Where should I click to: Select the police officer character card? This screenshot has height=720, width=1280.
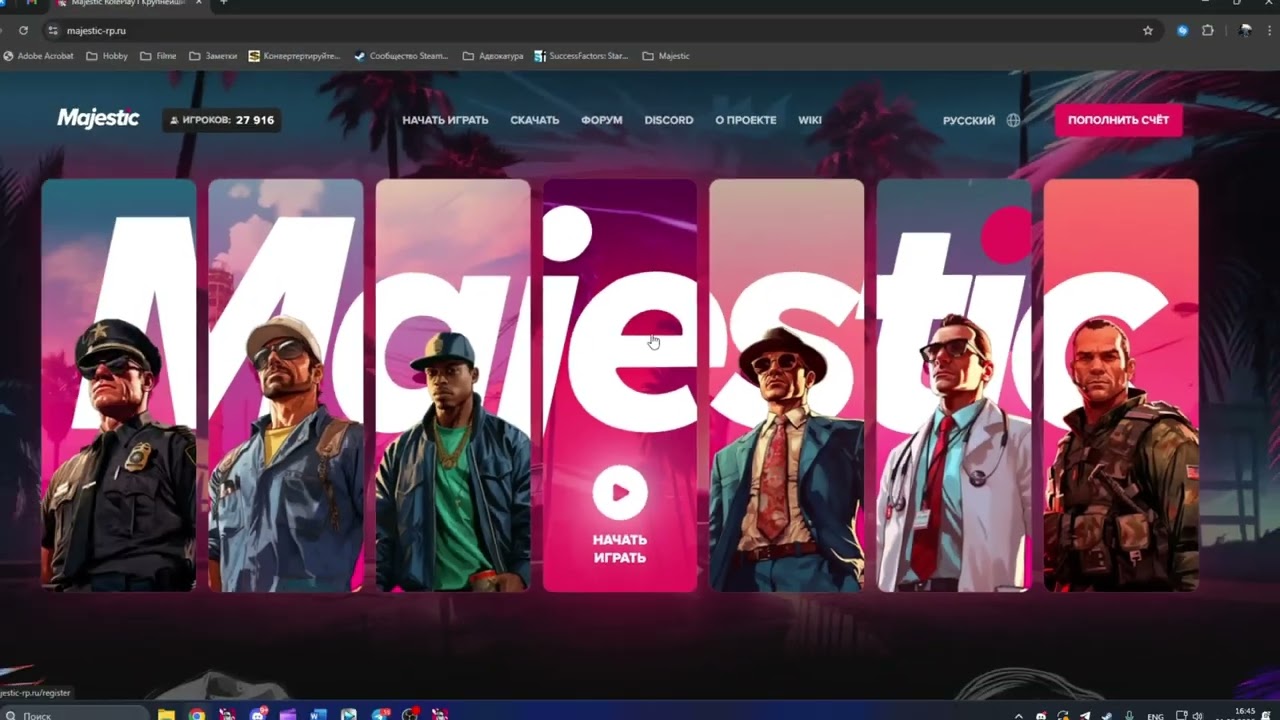point(119,385)
